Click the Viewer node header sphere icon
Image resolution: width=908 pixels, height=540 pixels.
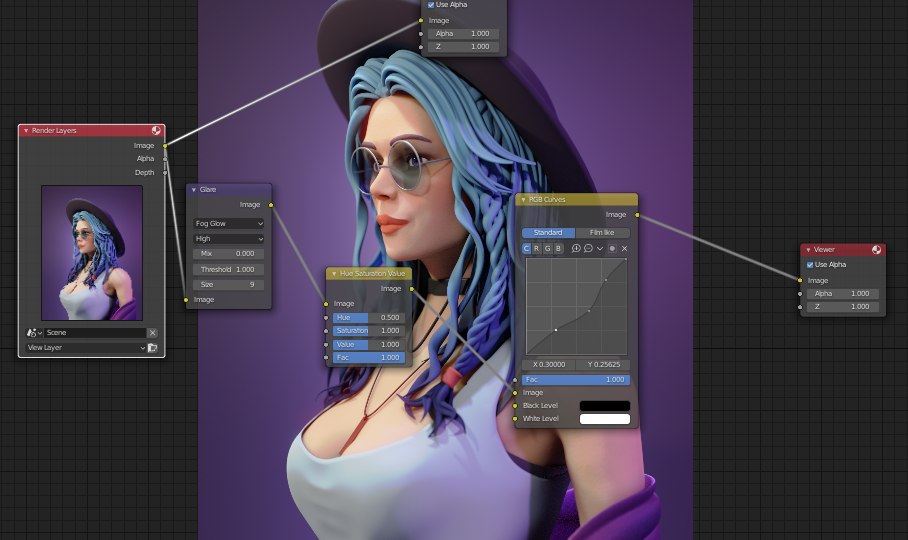coord(876,249)
